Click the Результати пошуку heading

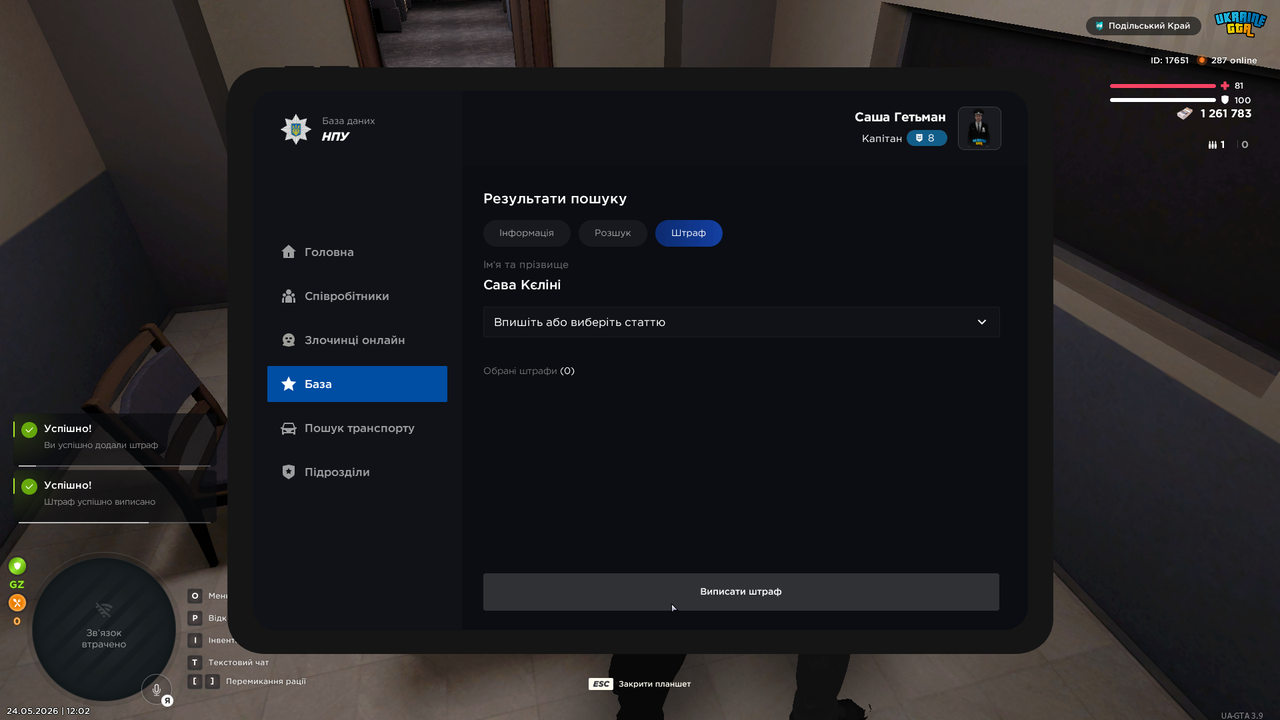pos(555,199)
